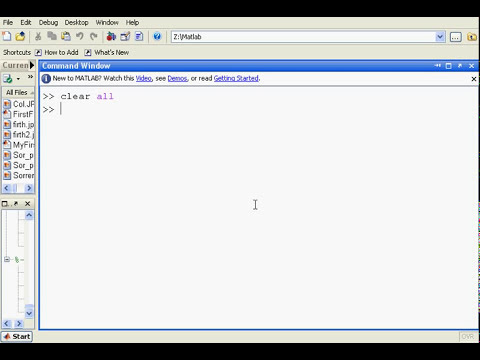Click the find files icon in Current Directory
480x360 pixels.
pyautogui.click(x=8, y=79)
